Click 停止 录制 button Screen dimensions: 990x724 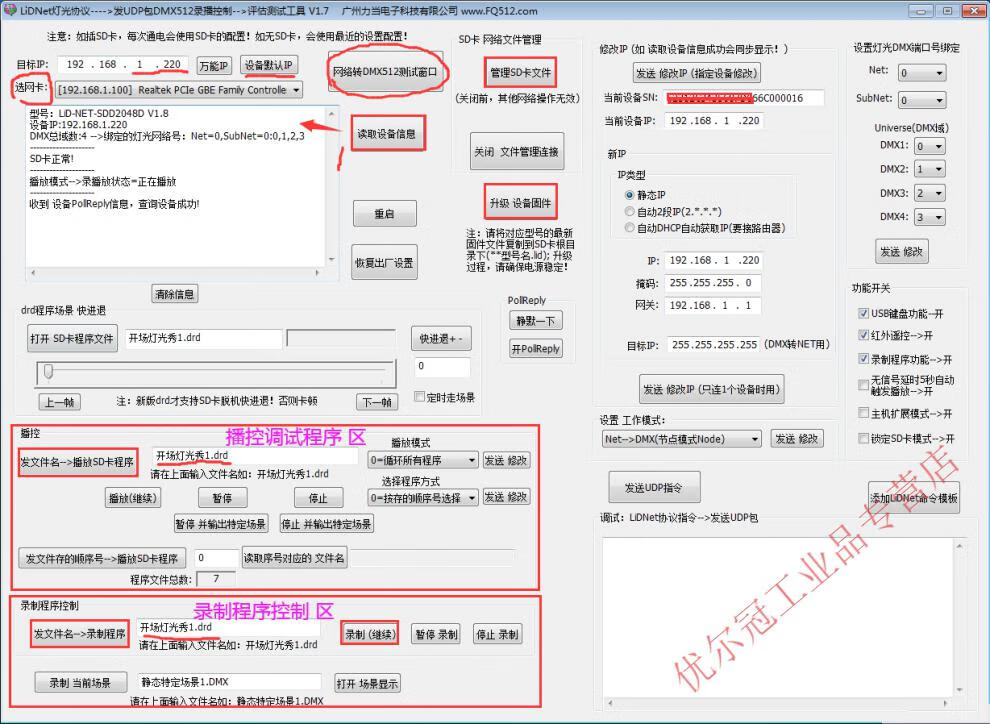(x=498, y=634)
